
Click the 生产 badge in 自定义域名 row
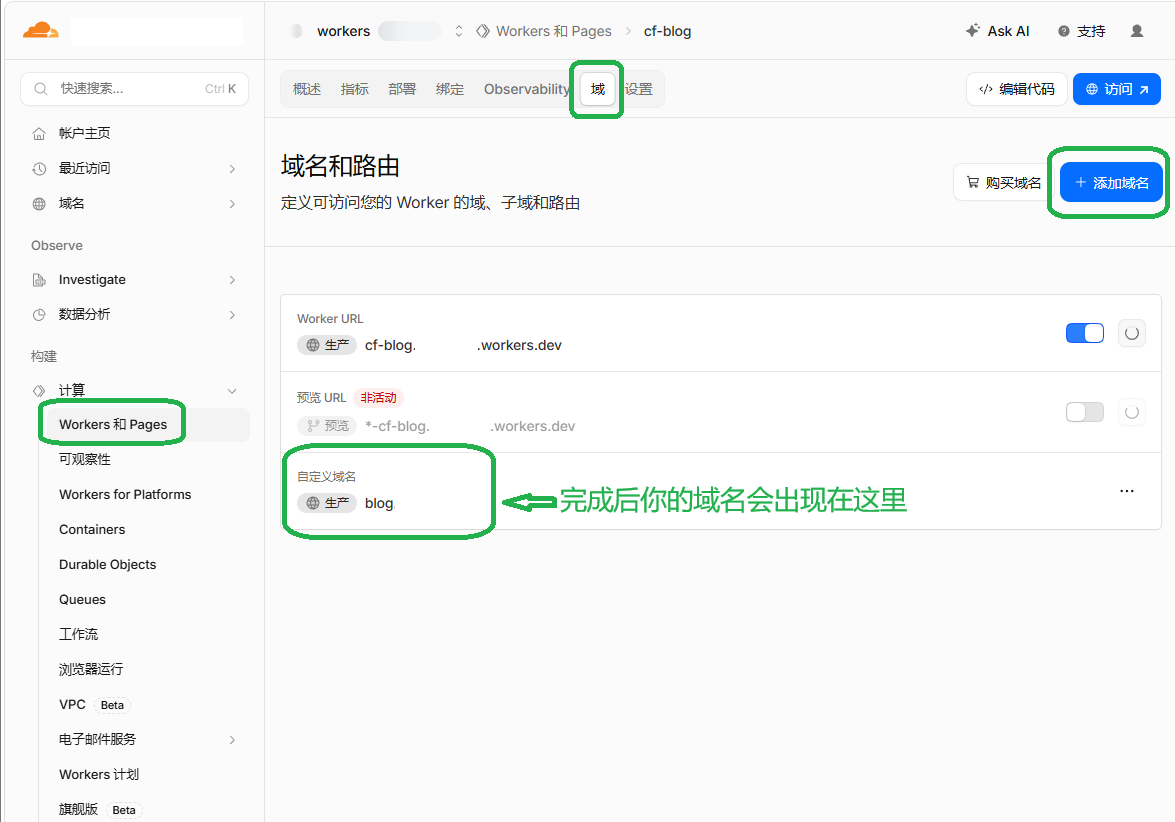(x=327, y=504)
